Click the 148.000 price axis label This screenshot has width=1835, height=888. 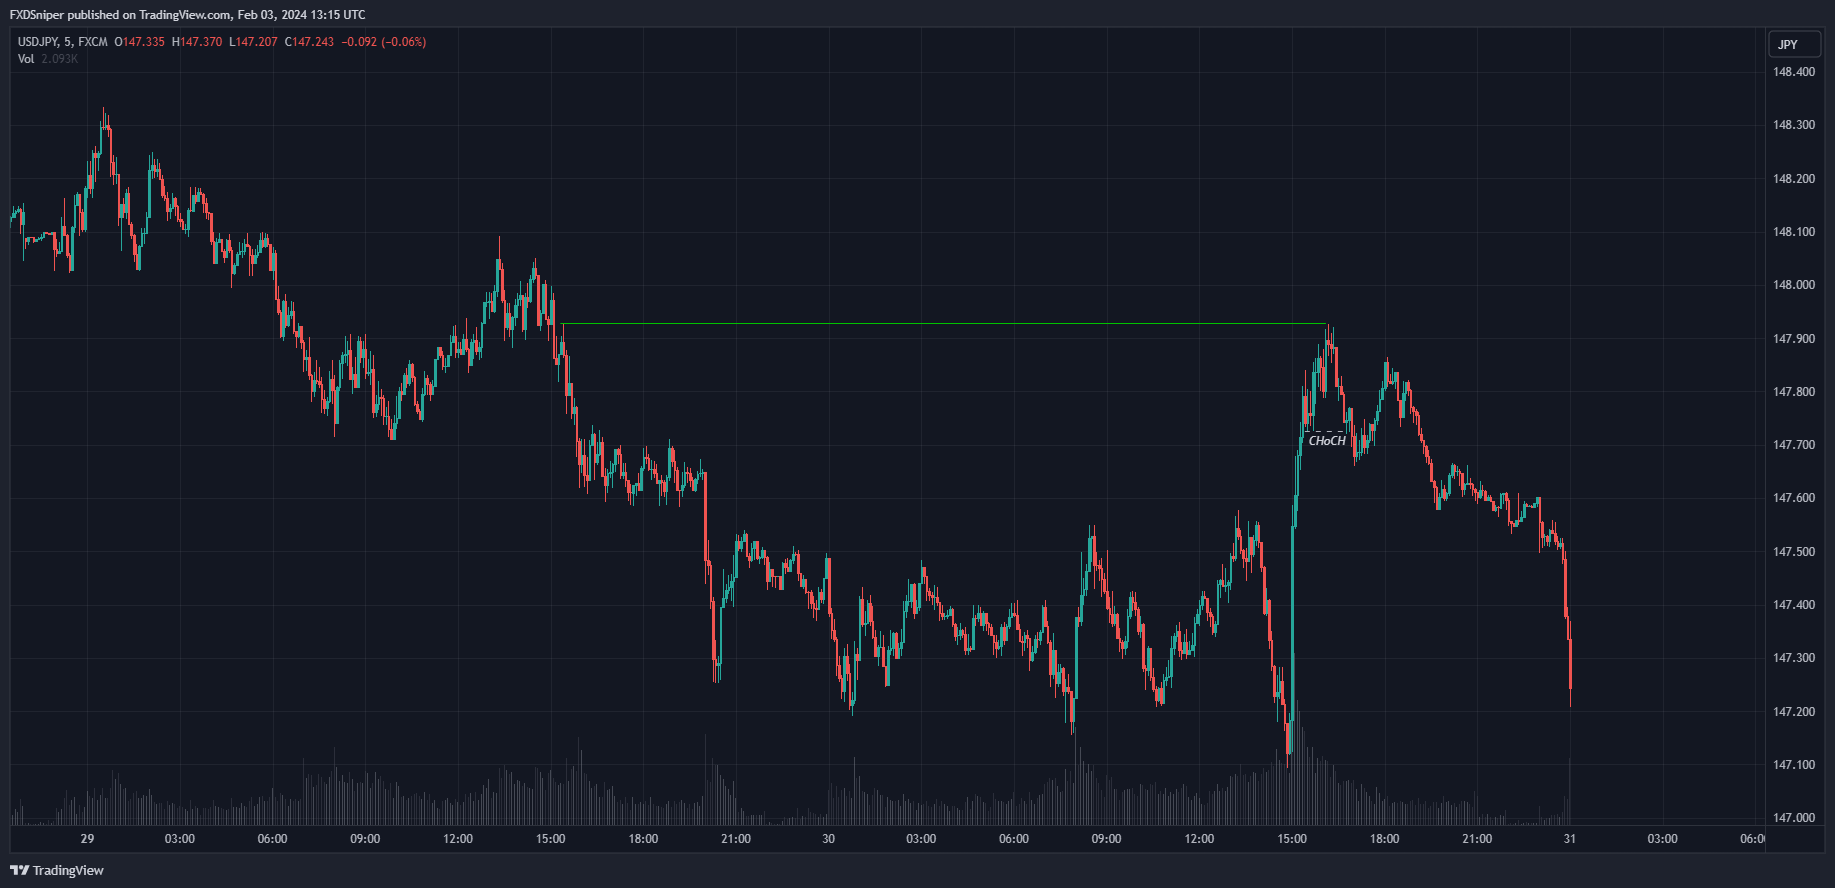(1794, 285)
